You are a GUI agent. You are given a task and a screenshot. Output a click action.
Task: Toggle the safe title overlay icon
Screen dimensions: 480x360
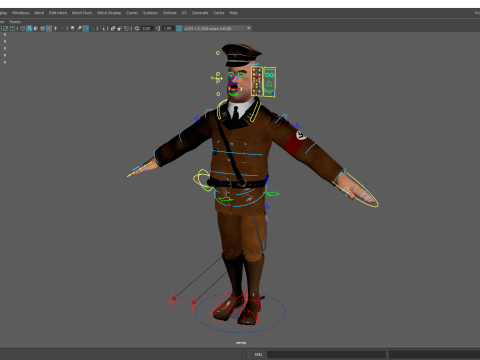(12, 28)
